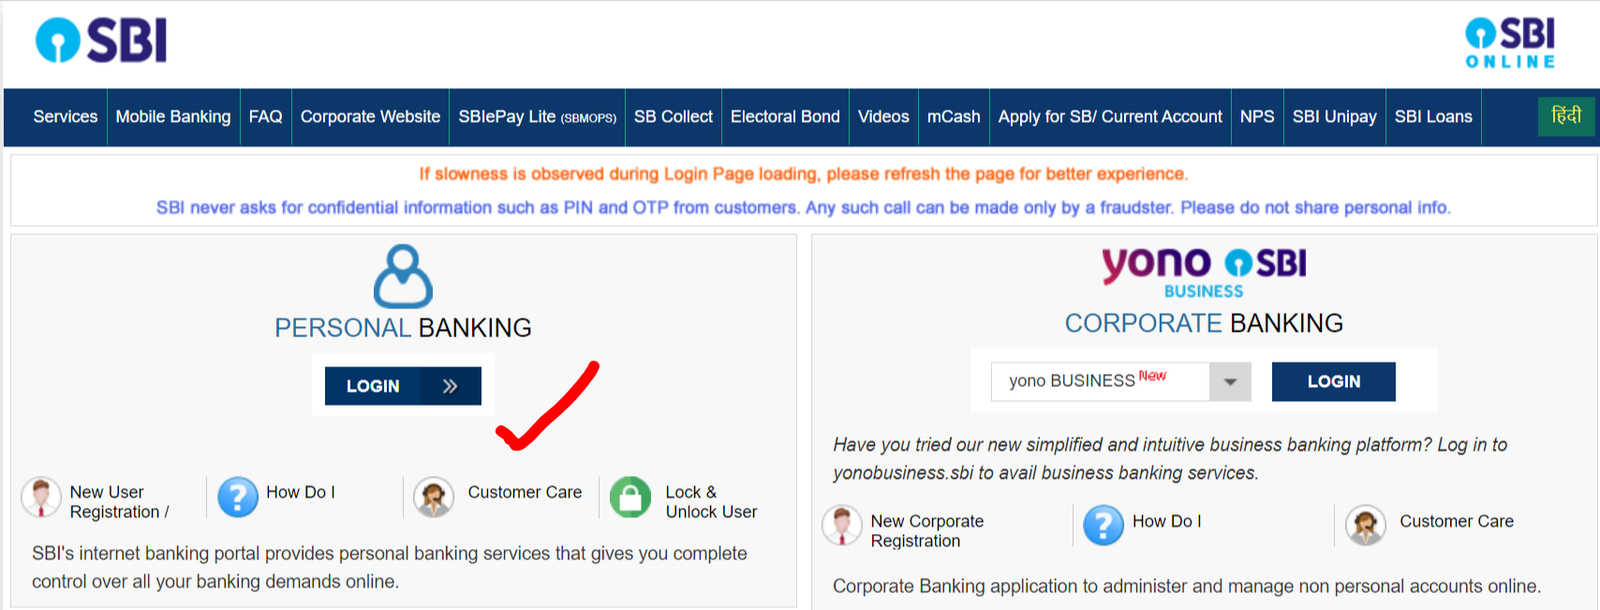Open the personal banking How Do I link
Screen dimensions: 1600x610
pyautogui.click(x=300, y=492)
